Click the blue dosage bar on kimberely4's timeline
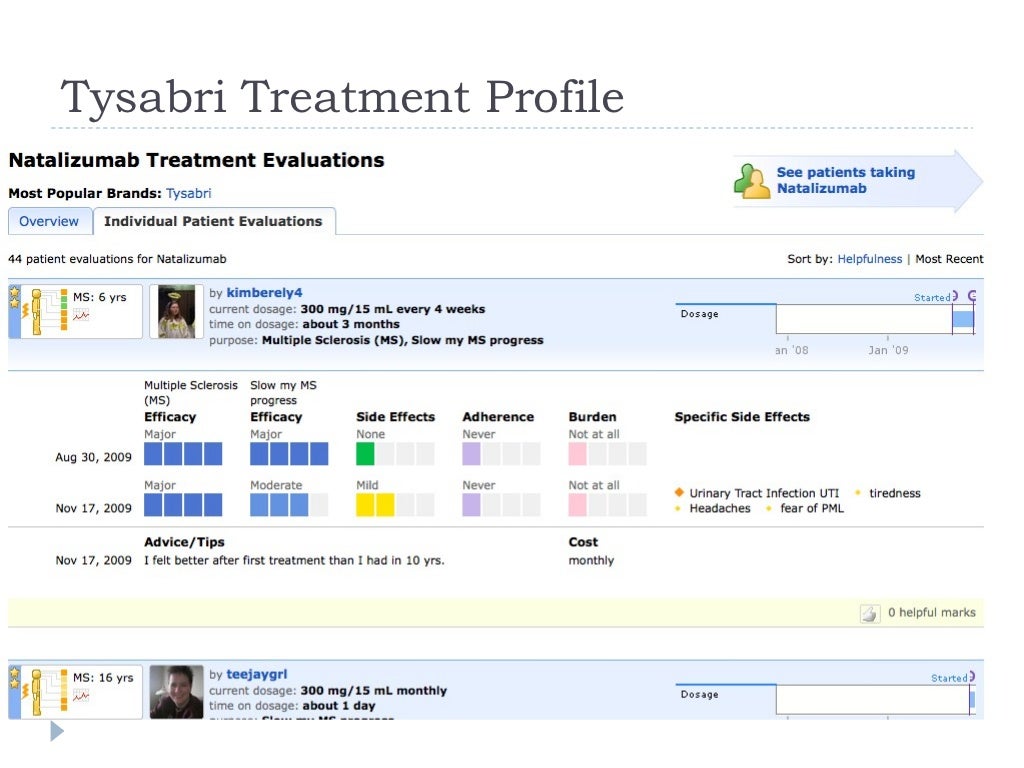 [963, 319]
